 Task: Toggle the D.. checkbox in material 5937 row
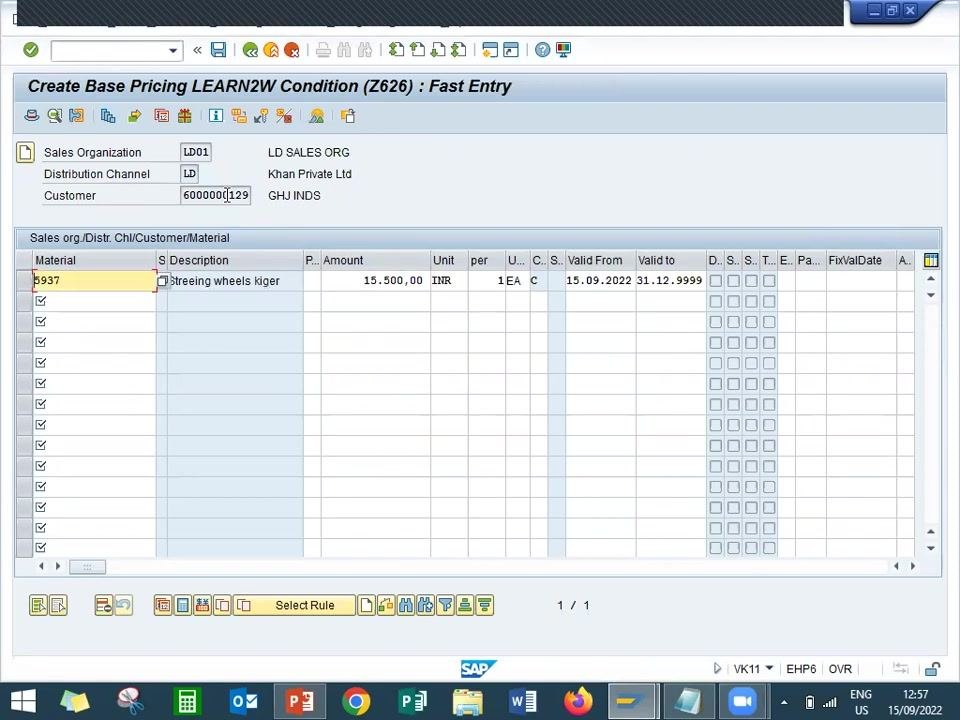coord(715,281)
